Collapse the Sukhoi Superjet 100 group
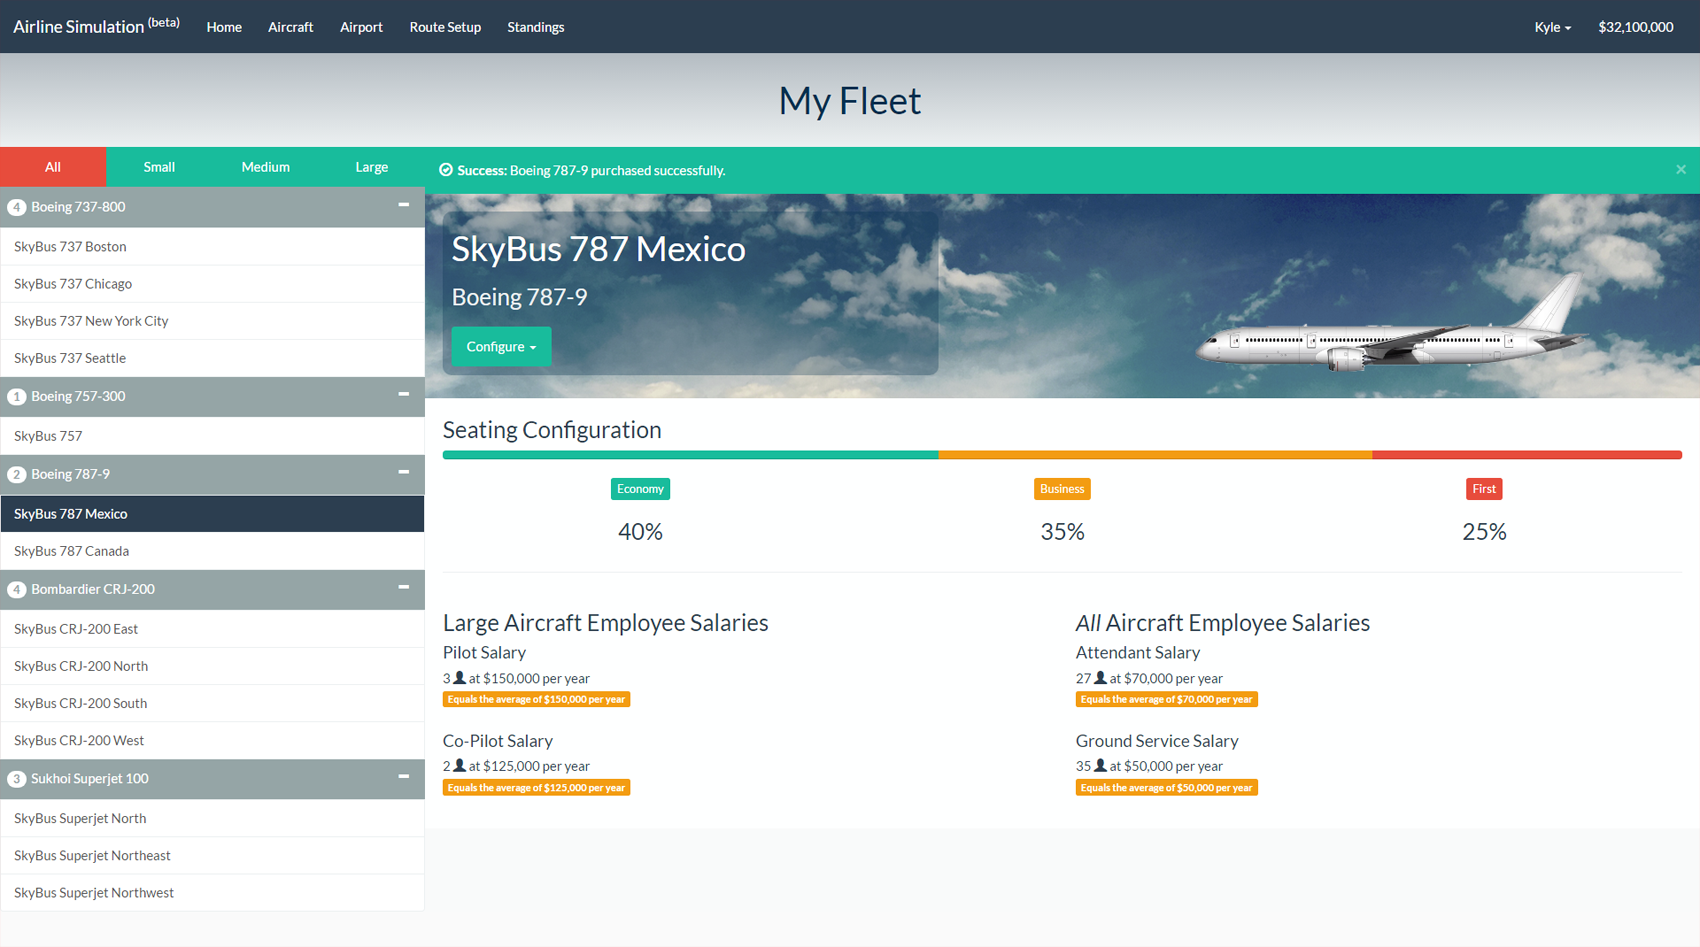This screenshot has height=947, width=1700. (x=403, y=776)
